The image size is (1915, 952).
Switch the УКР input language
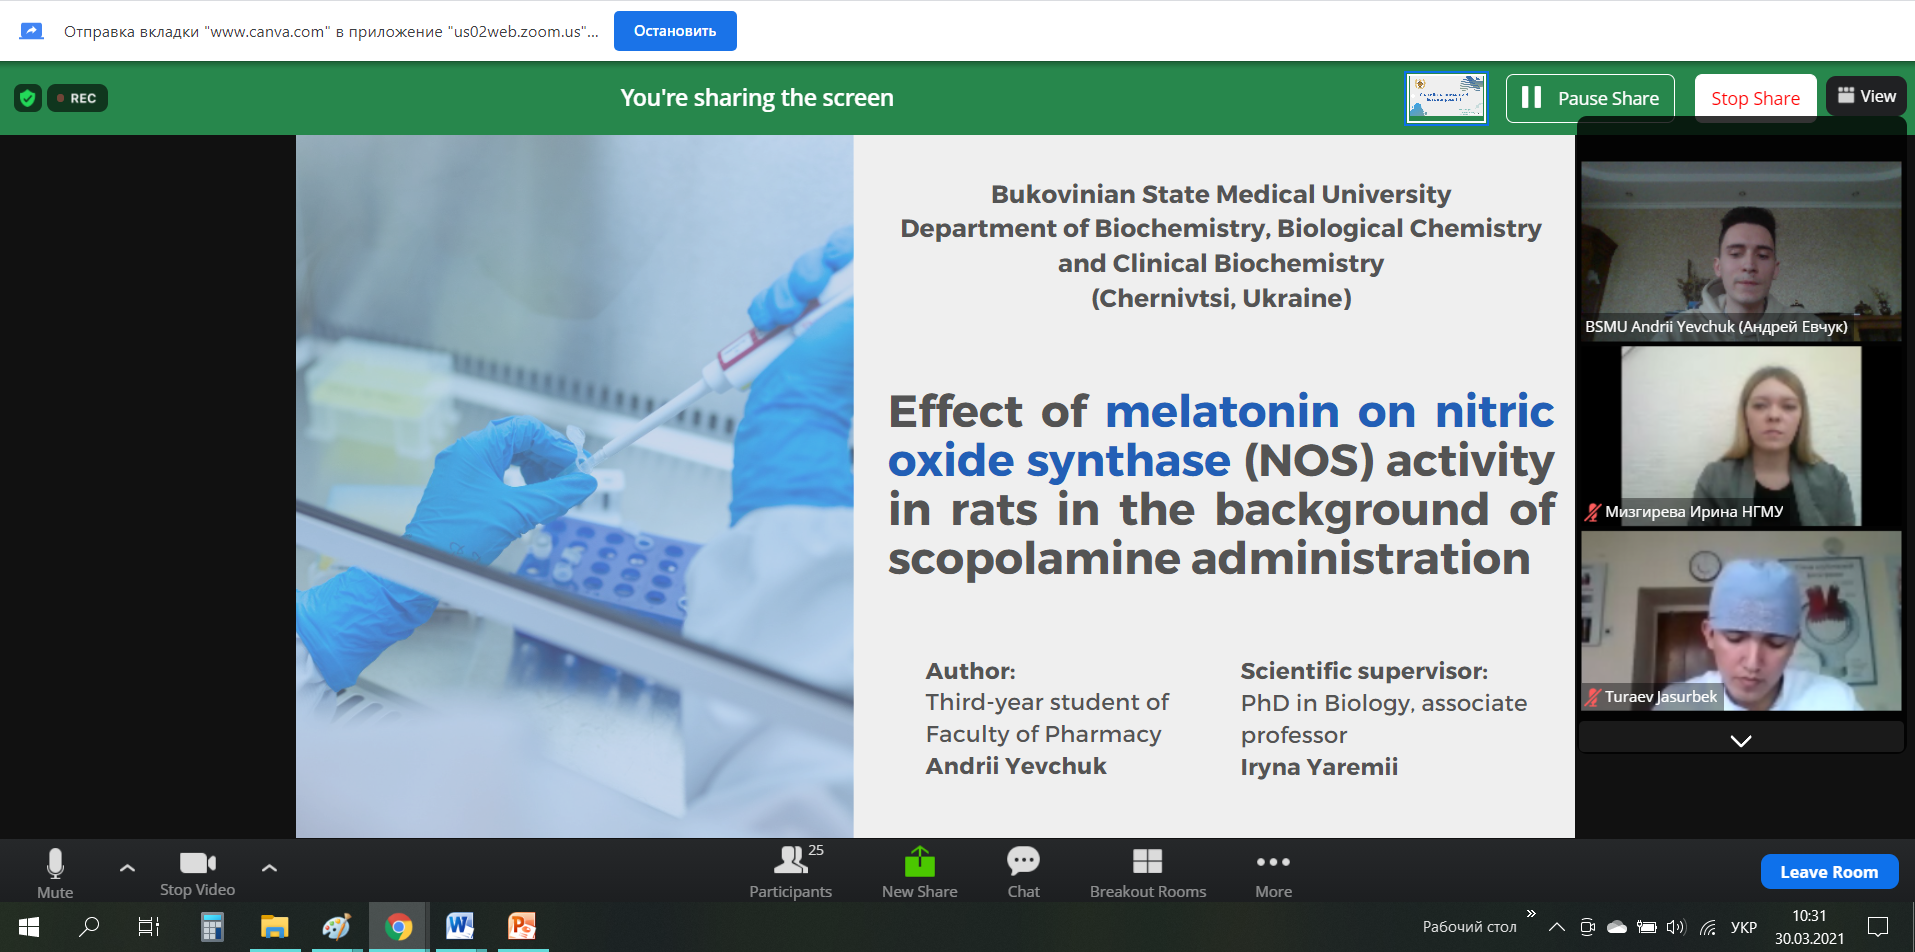coord(1744,927)
